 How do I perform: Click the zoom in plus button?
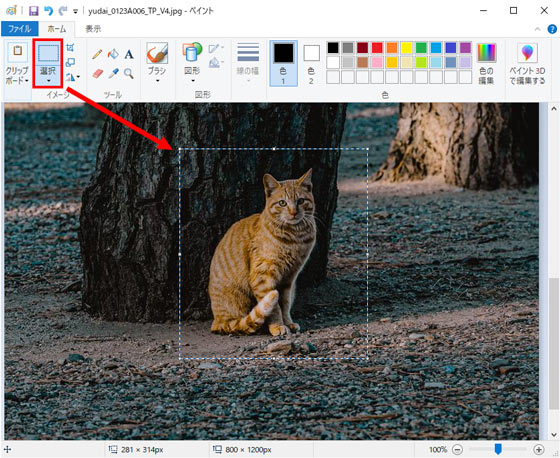click(539, 449)
